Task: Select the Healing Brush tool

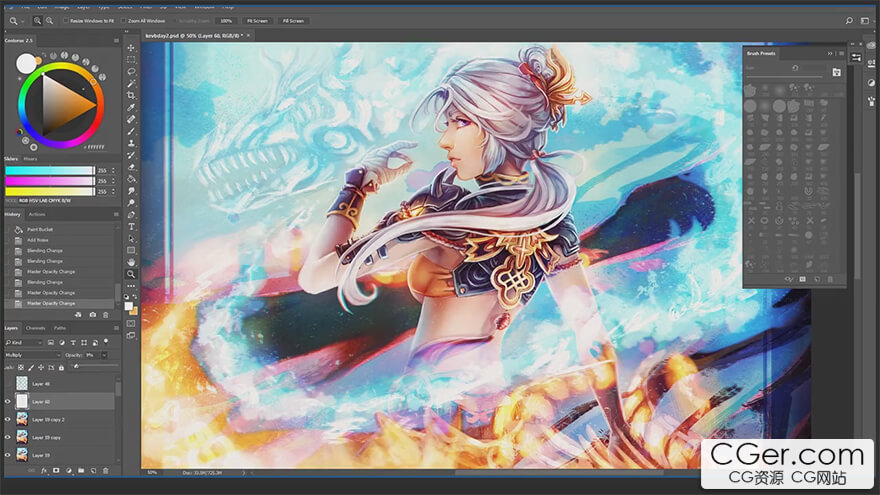Action: click(x=131, y=119)
